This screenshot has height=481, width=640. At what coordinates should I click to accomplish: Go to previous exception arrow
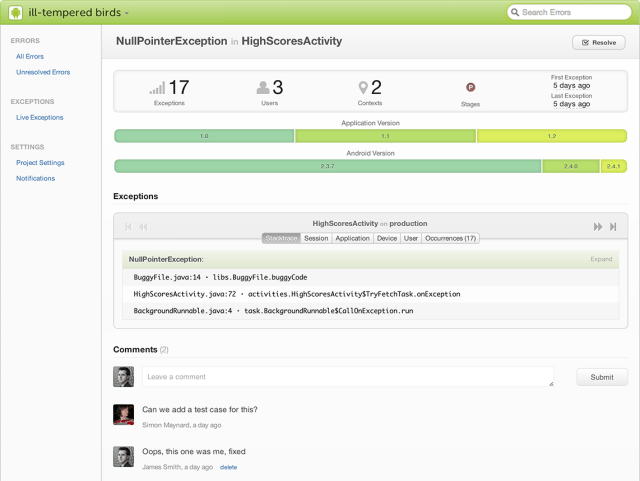pyautogui.click(x=143, y=227)
